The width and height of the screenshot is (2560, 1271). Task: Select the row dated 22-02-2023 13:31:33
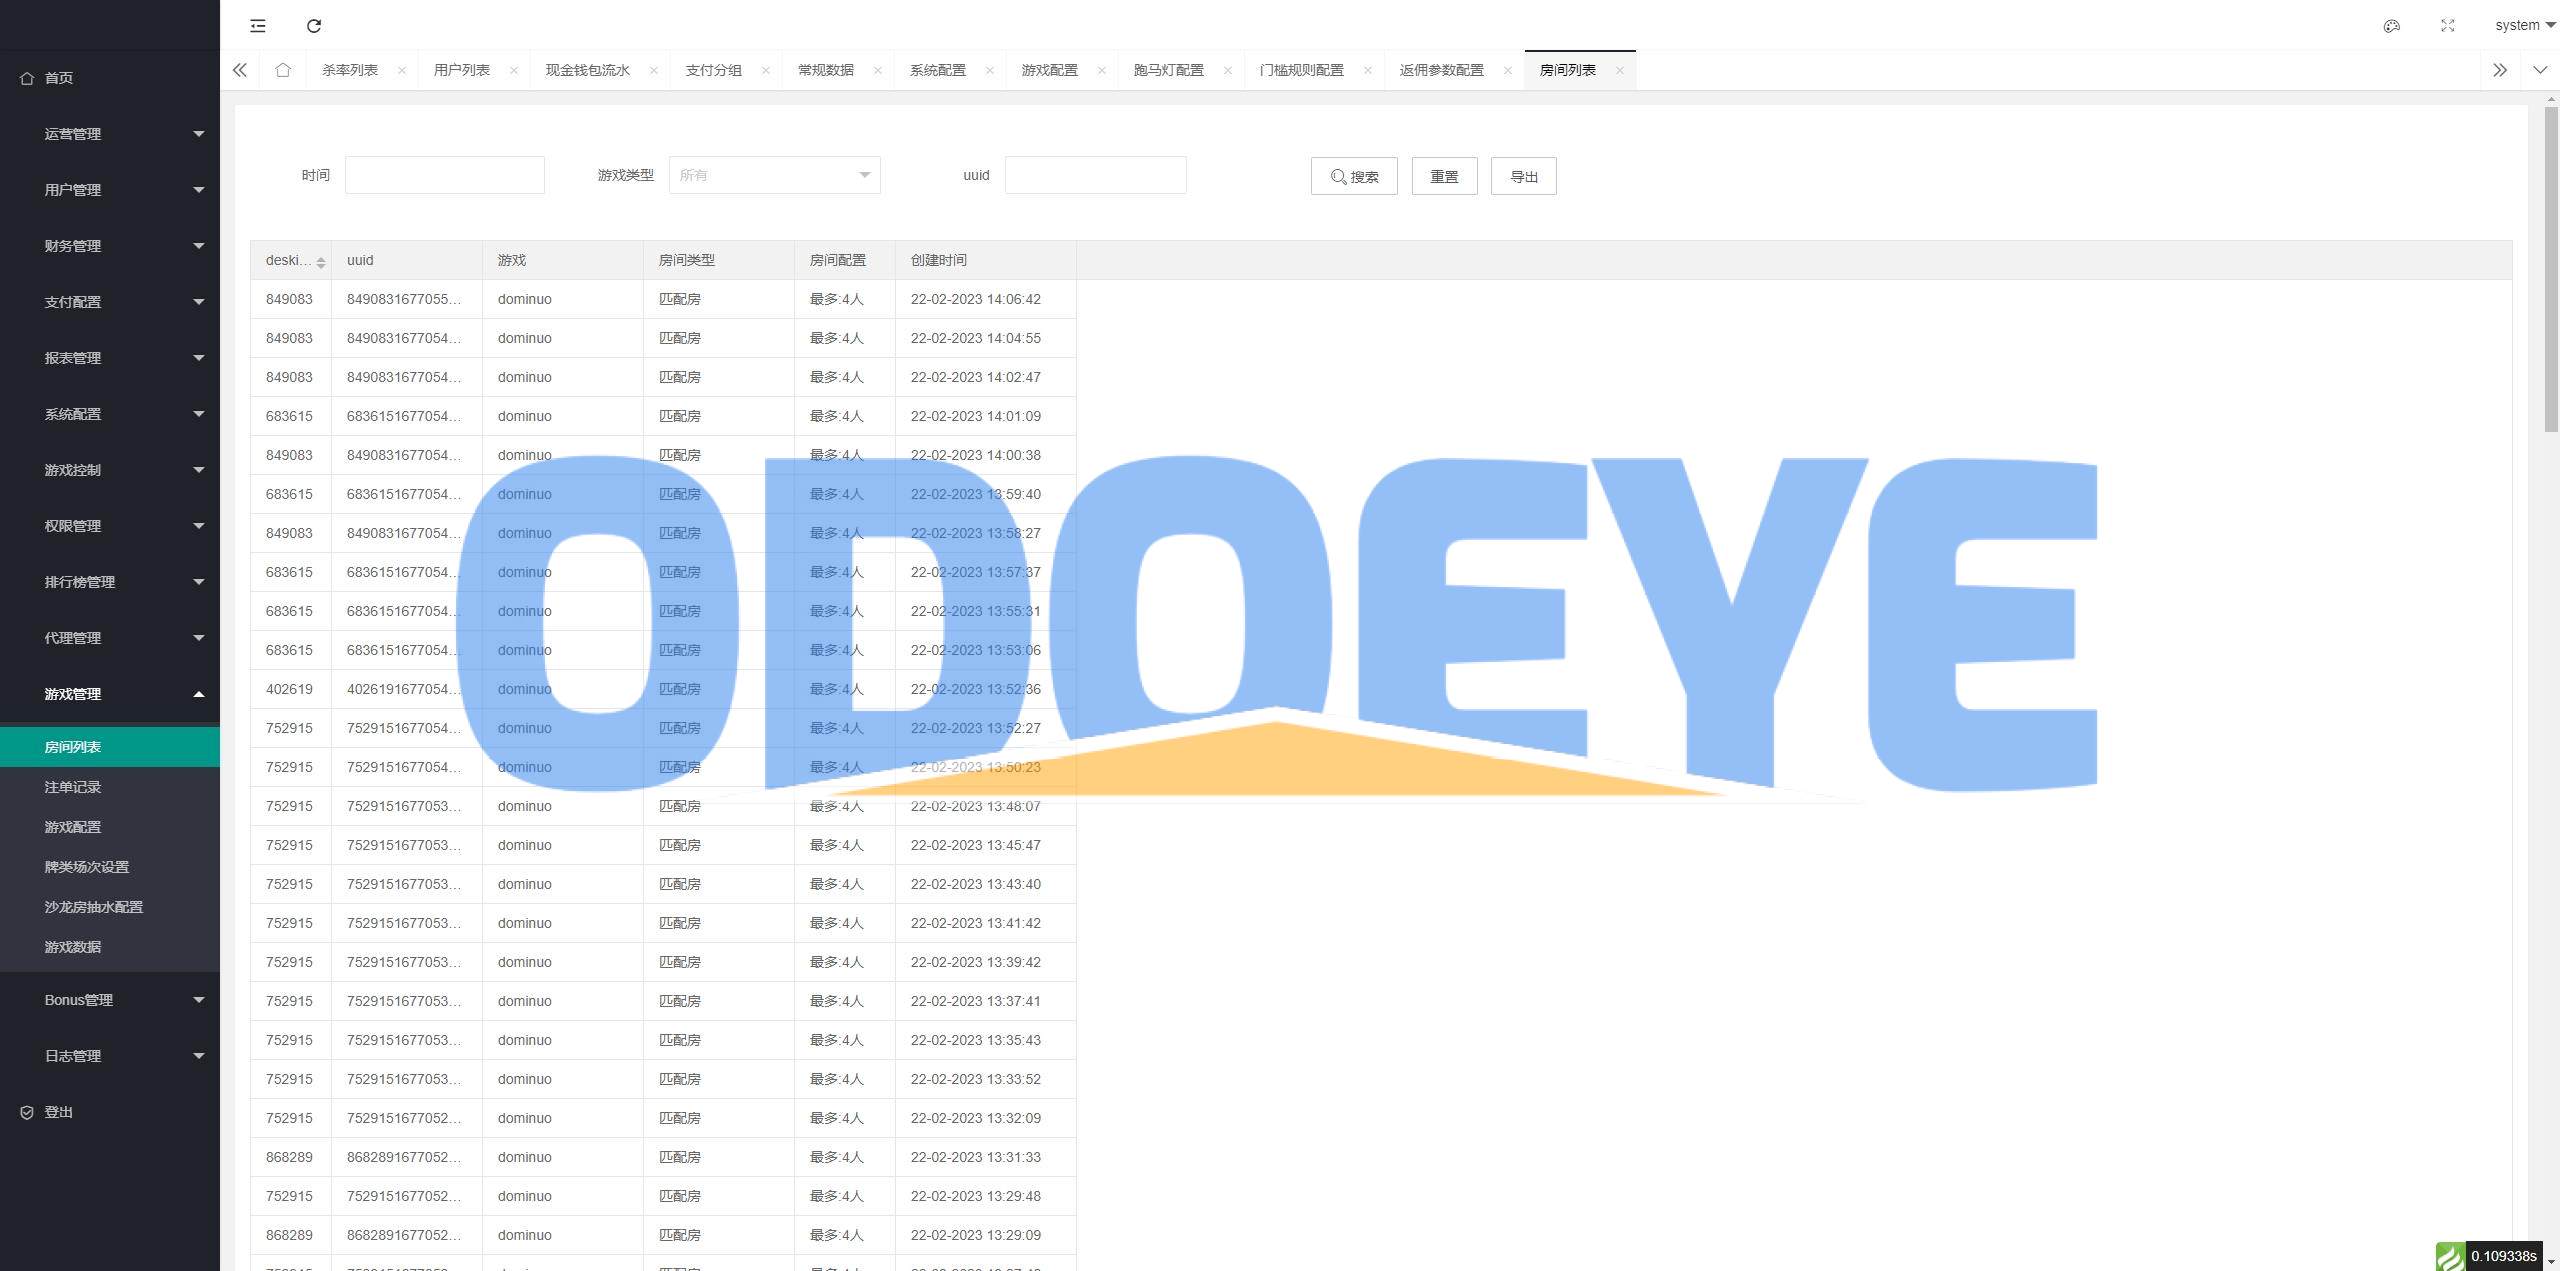[x=663, y=1157]
